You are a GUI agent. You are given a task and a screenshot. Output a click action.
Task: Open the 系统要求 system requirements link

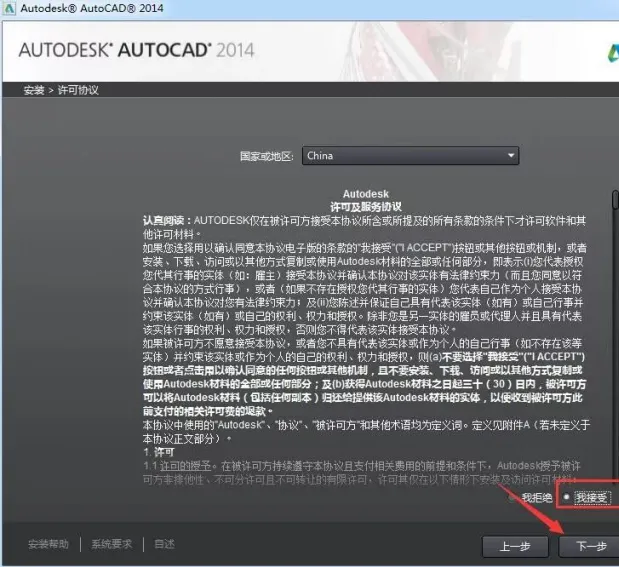(x=112, y=544)
